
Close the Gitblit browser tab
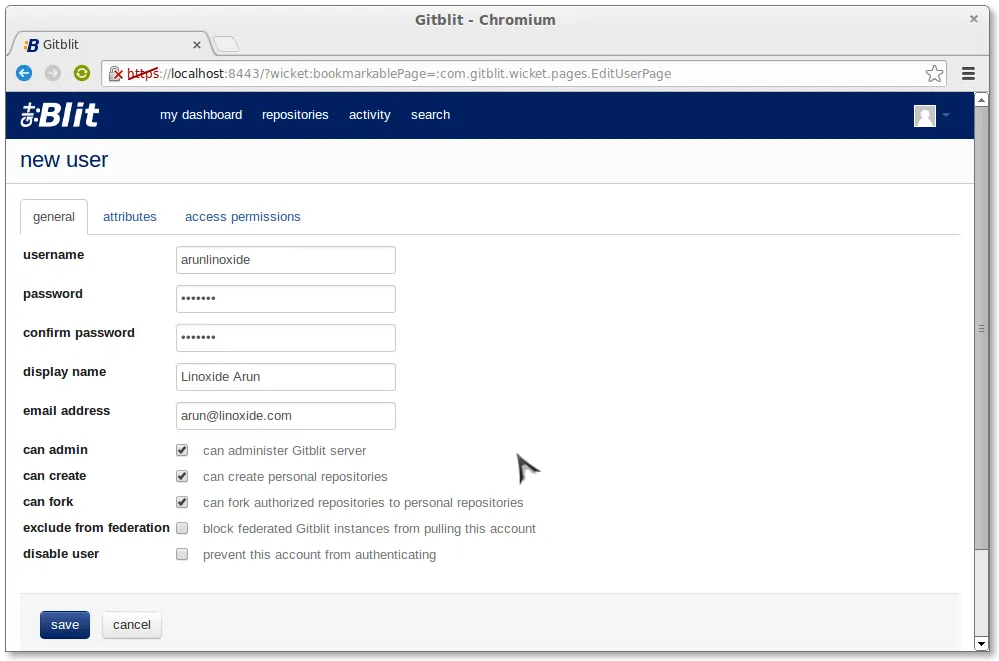(197, 45)
